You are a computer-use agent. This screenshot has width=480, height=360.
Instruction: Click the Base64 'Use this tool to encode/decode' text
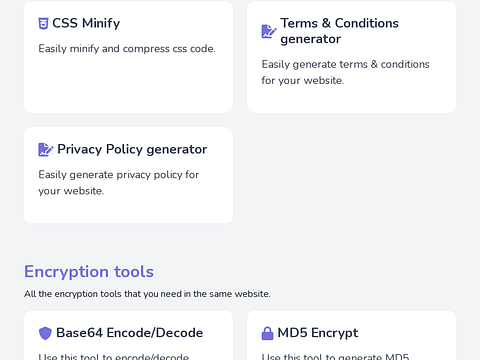[113, 356]
